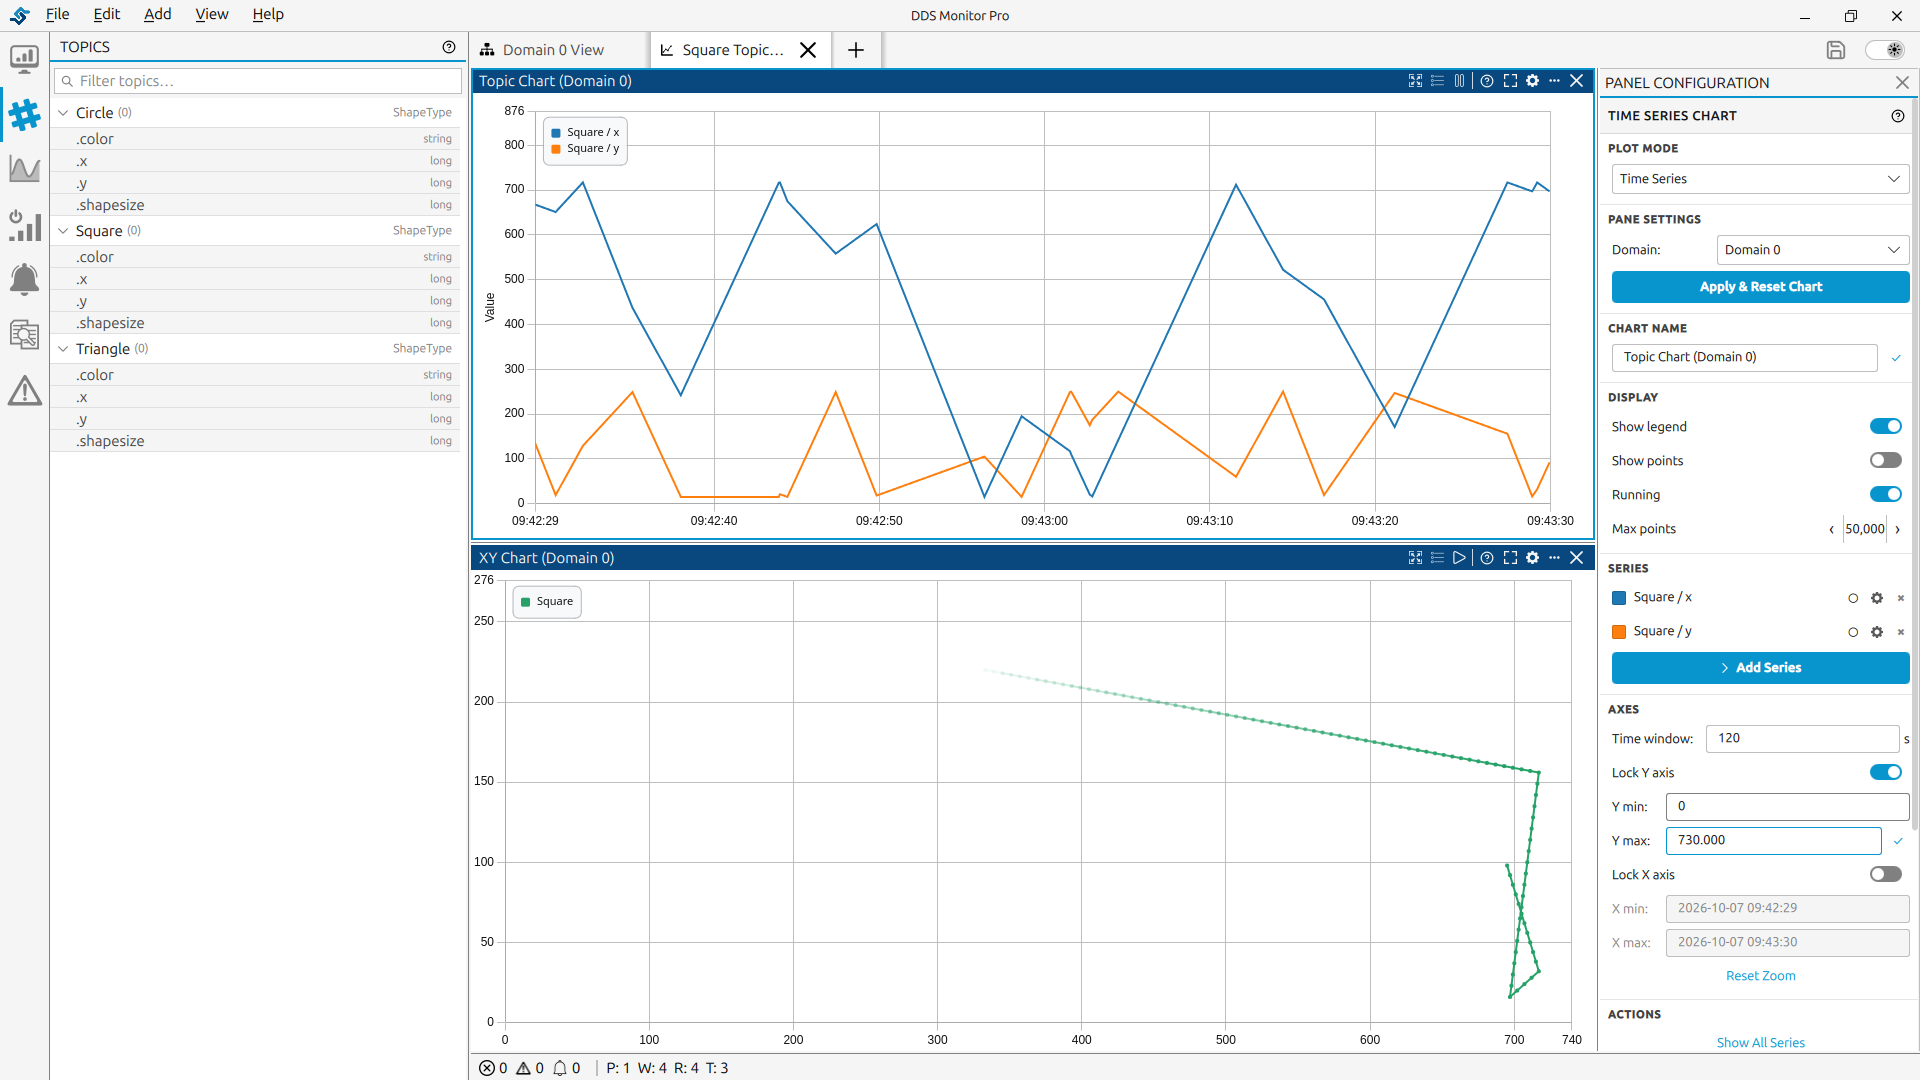The image size is (1920, 1080).
Task: Click the blue Square / x color swatch
Action: (x=1619, y=598)
